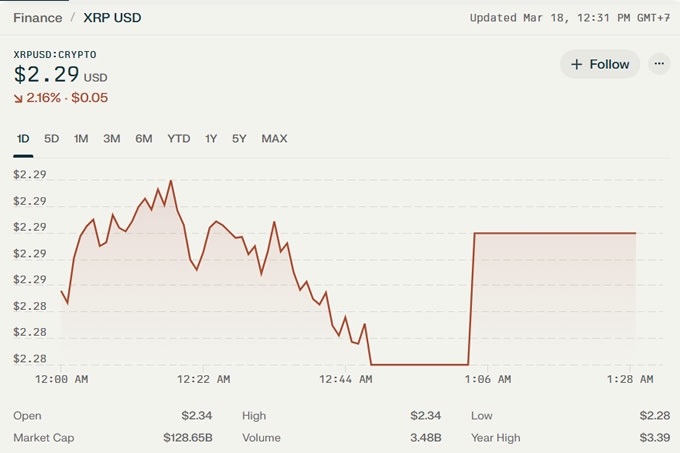Switch to the 5Y chart range
Image resolution: width=680 pixels, height=453 pixels.
239,139
